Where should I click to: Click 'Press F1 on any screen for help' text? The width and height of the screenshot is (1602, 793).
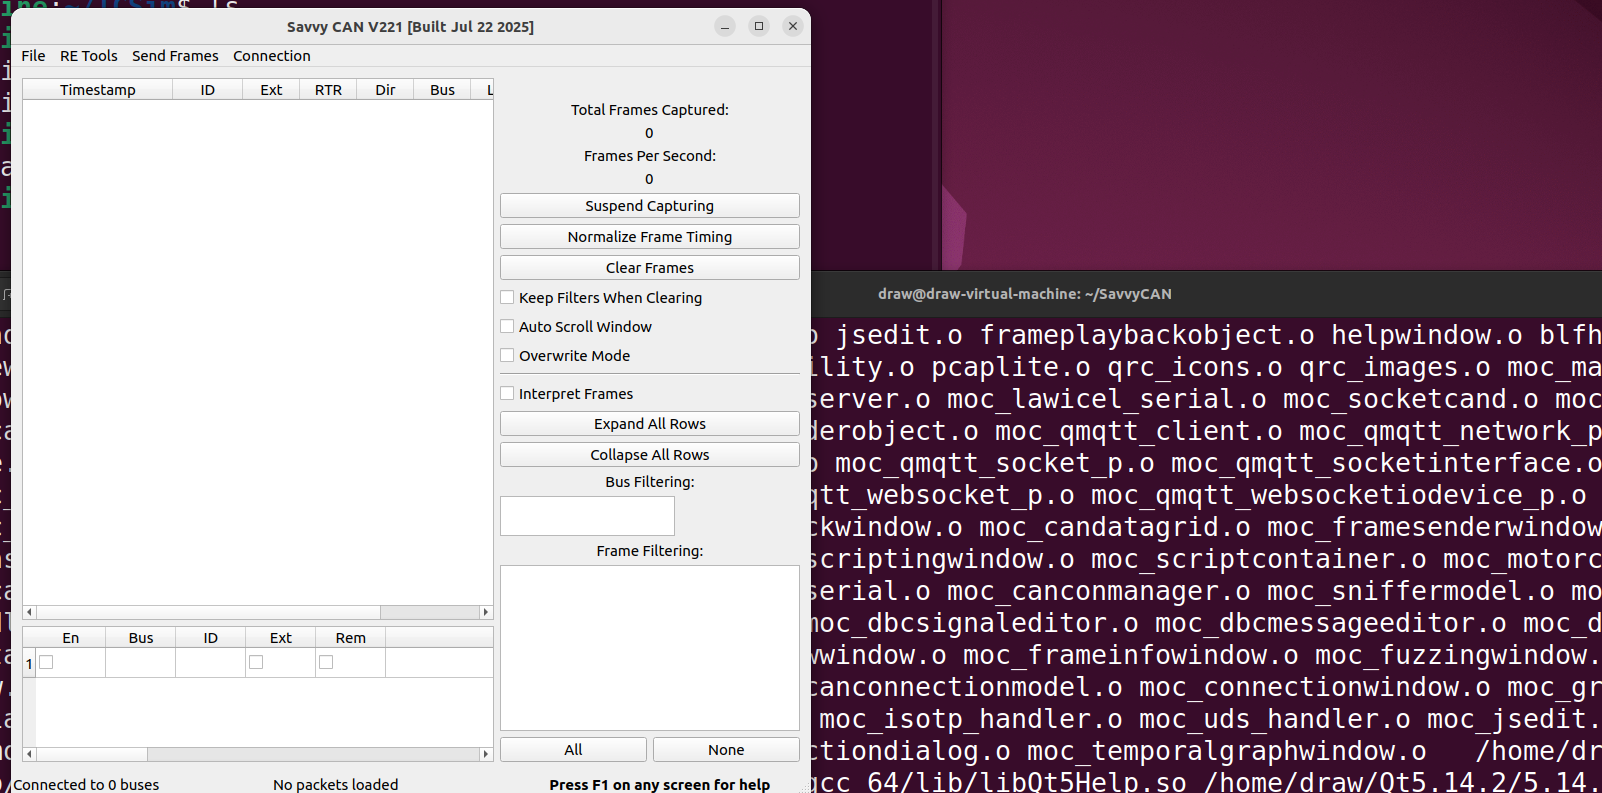click(x=659, y=785)
